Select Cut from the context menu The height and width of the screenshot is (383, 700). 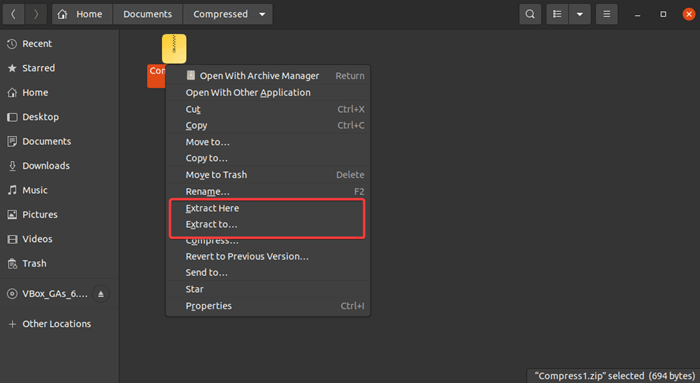[268, 109]
